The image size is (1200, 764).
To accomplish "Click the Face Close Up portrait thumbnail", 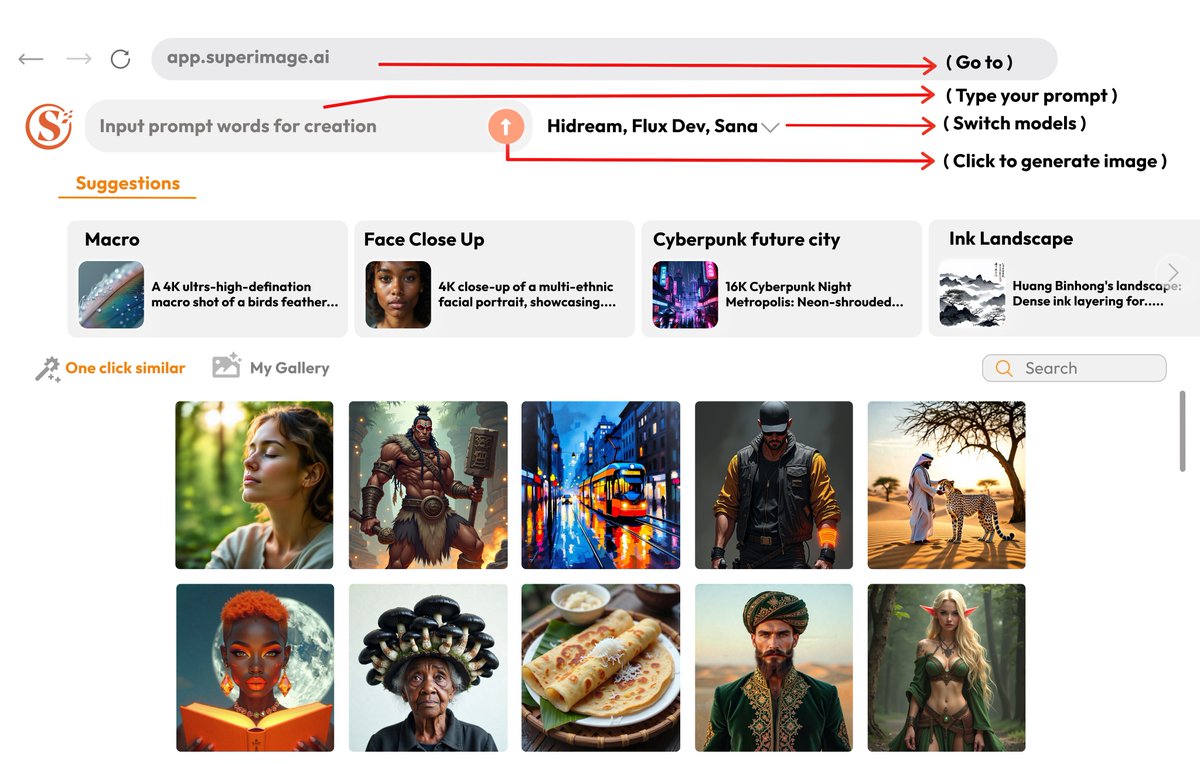I will [x=398, y=295].
